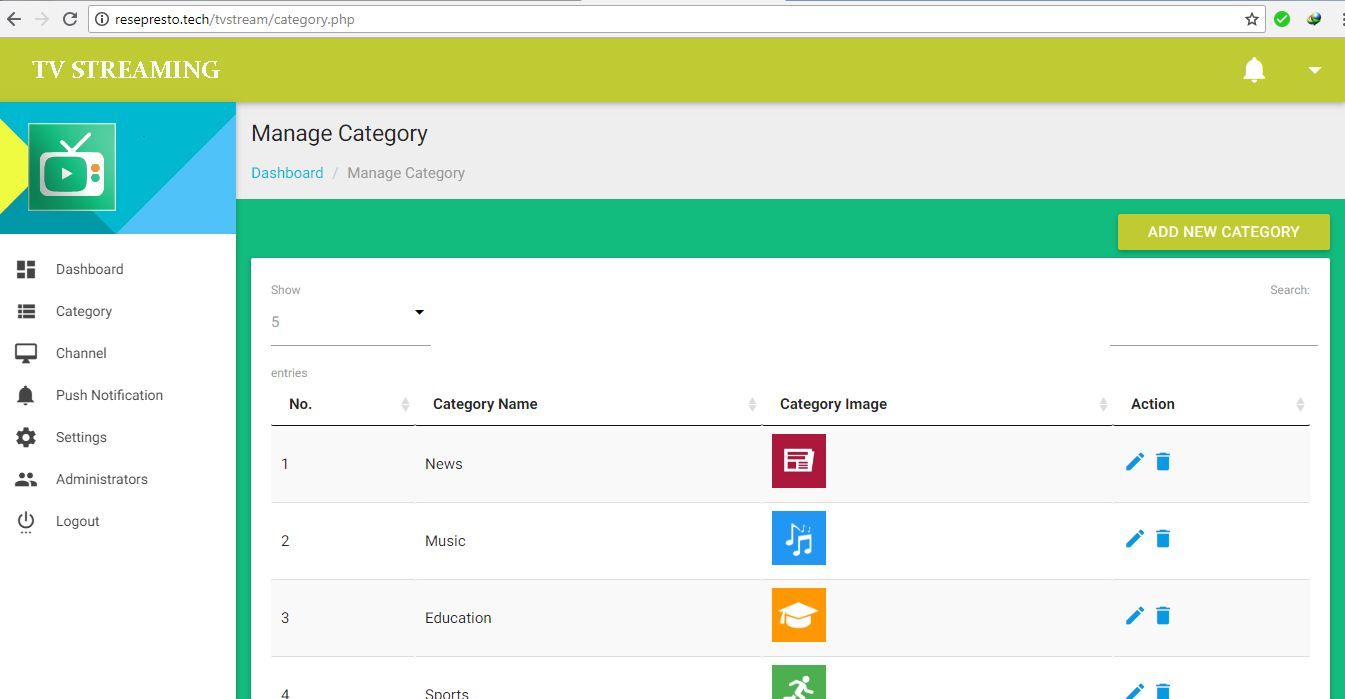1345x699 pixels.
Task: Sort by the Action column
Action: coord(1211,404)
